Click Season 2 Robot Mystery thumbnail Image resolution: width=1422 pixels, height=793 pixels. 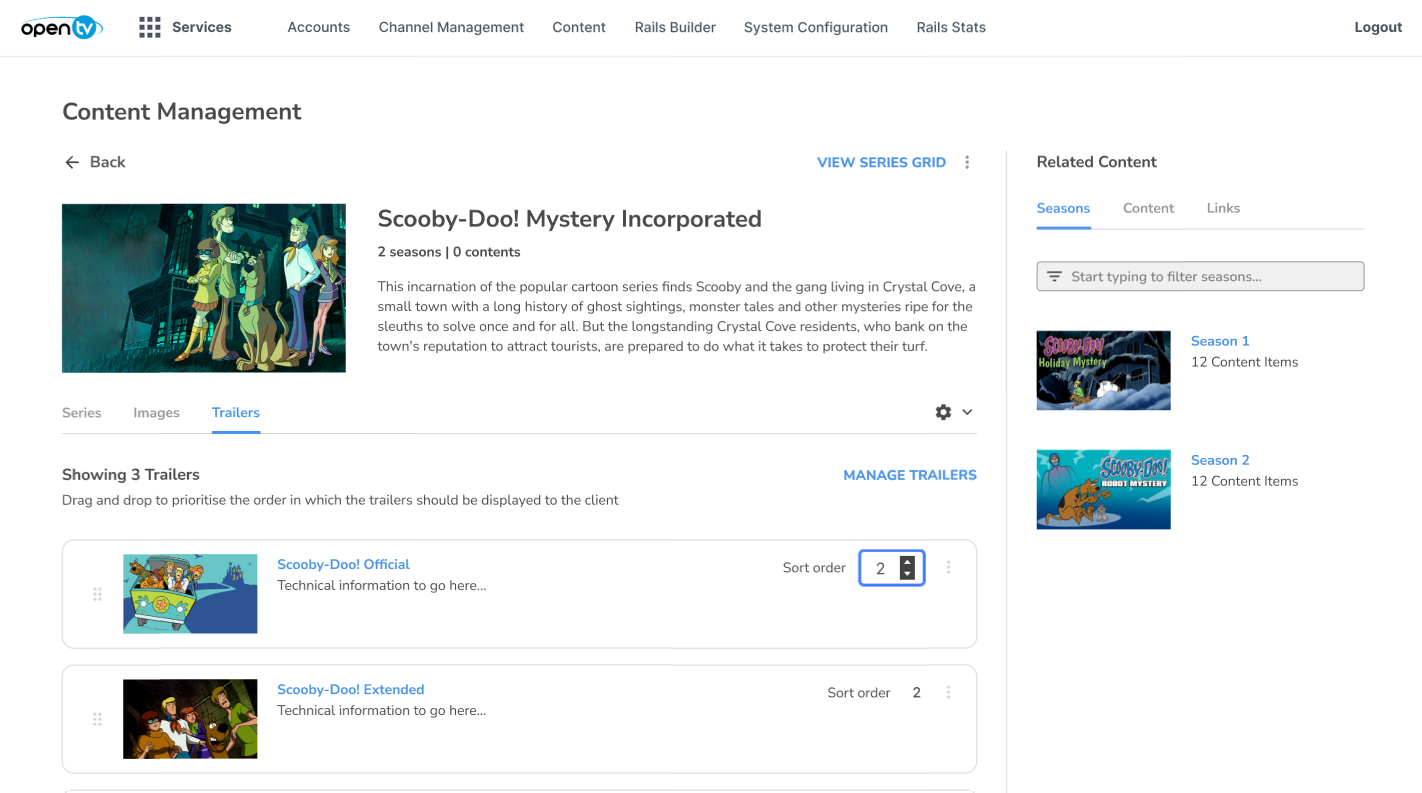point(1104,489)
